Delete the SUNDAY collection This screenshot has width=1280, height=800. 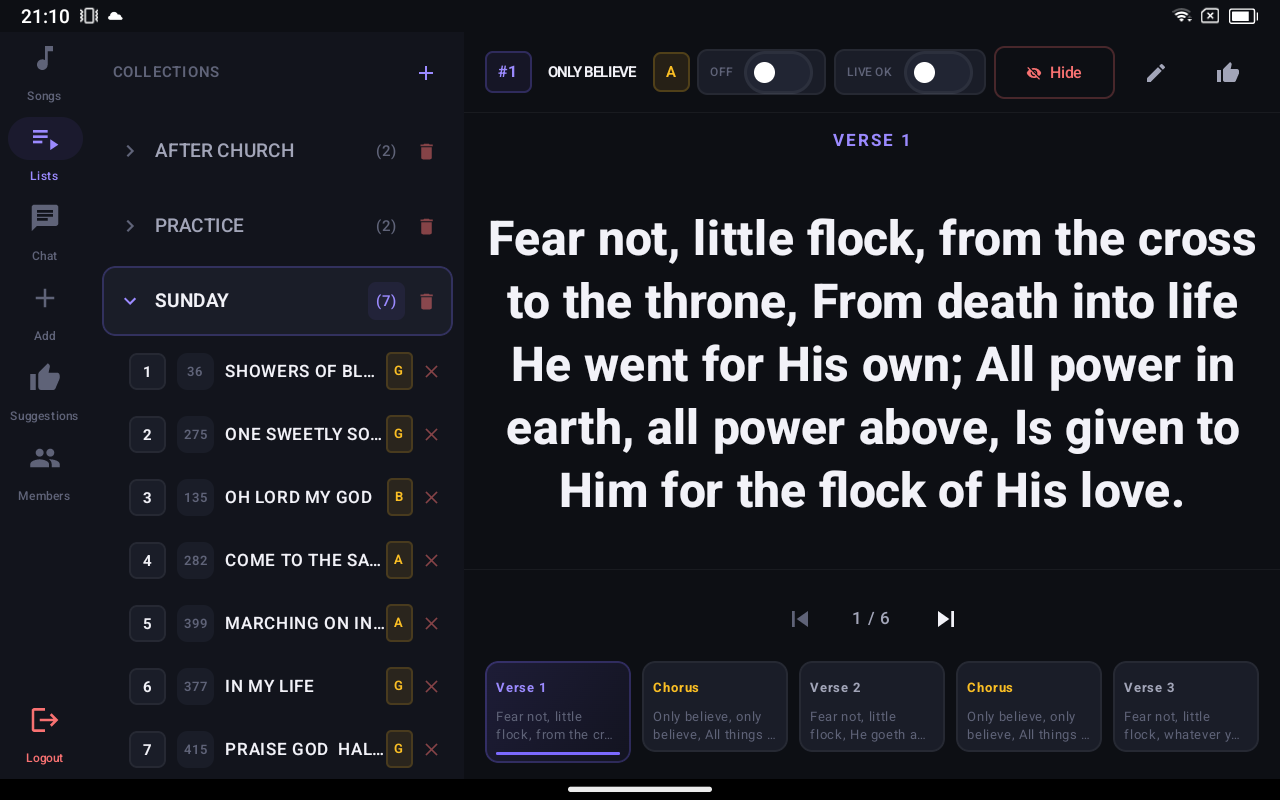coord(427,302)
